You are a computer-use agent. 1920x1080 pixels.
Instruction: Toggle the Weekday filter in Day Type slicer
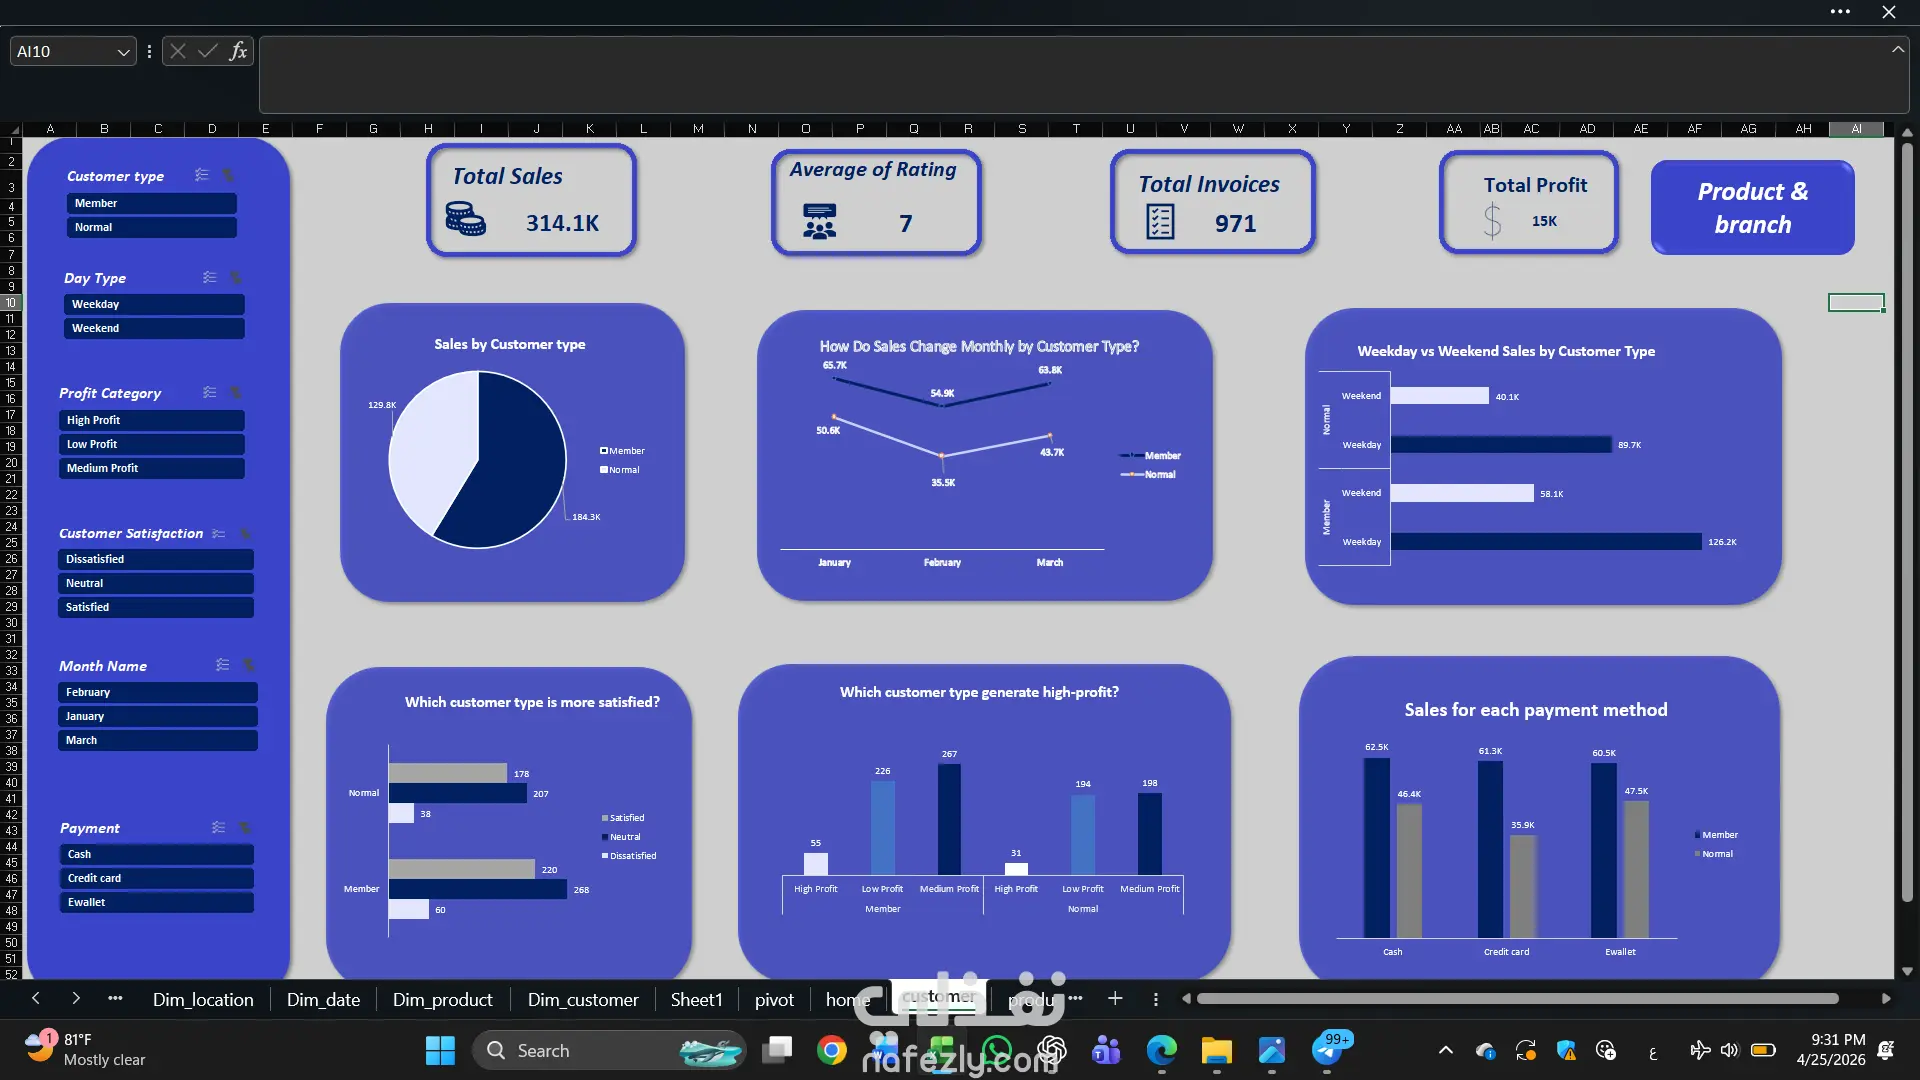point(154,304)
